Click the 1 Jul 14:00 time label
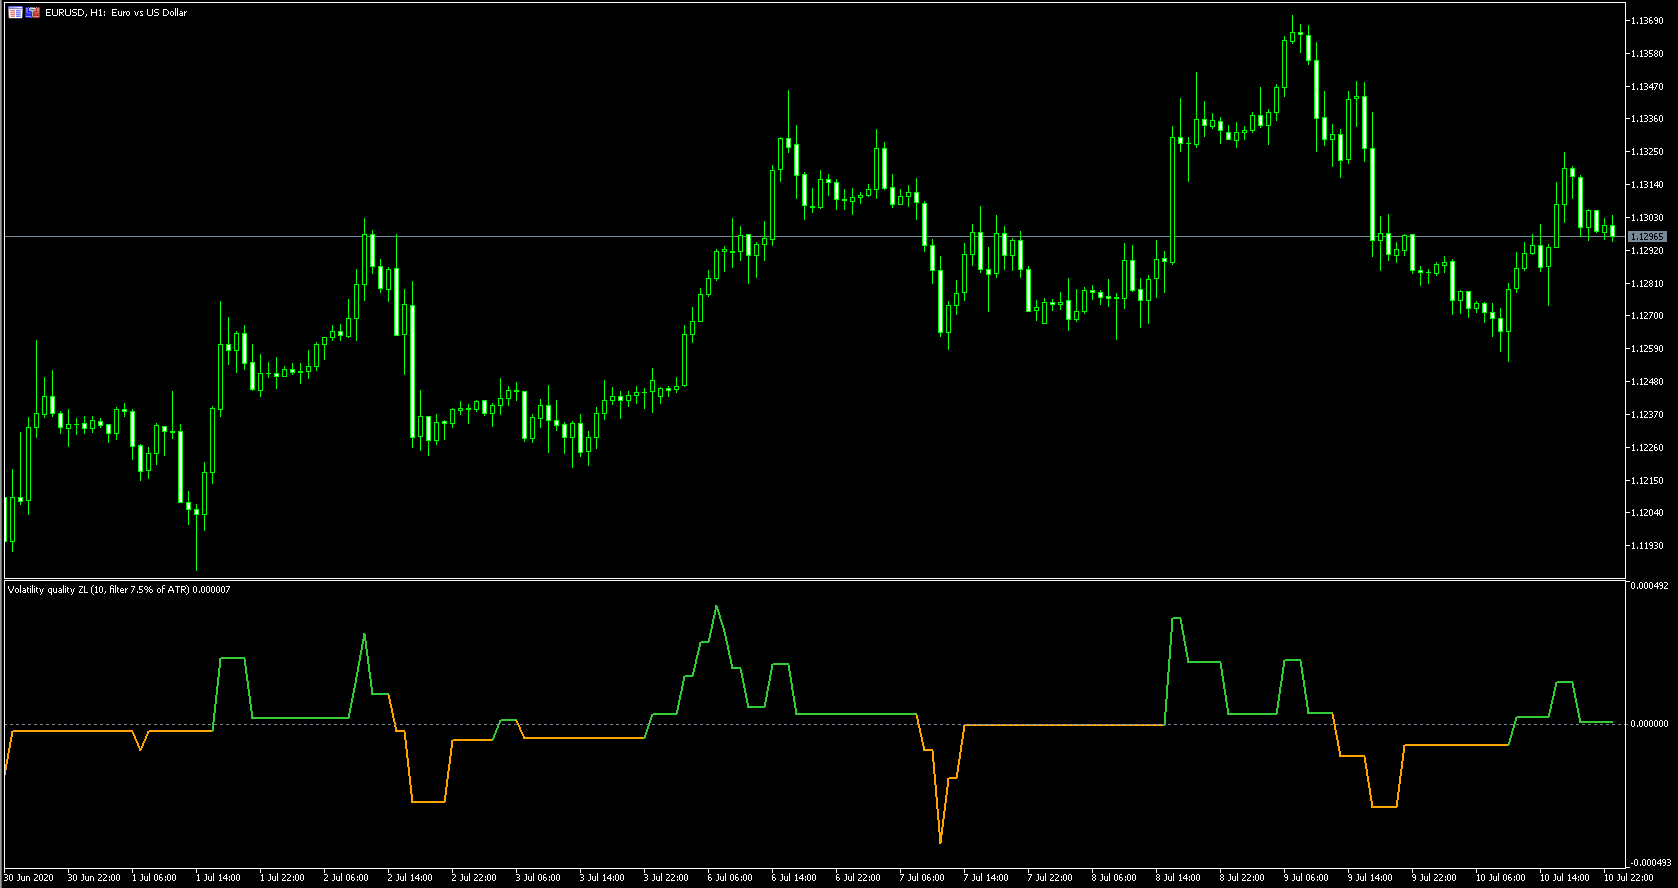1678x888 pixels. point(218,878)
